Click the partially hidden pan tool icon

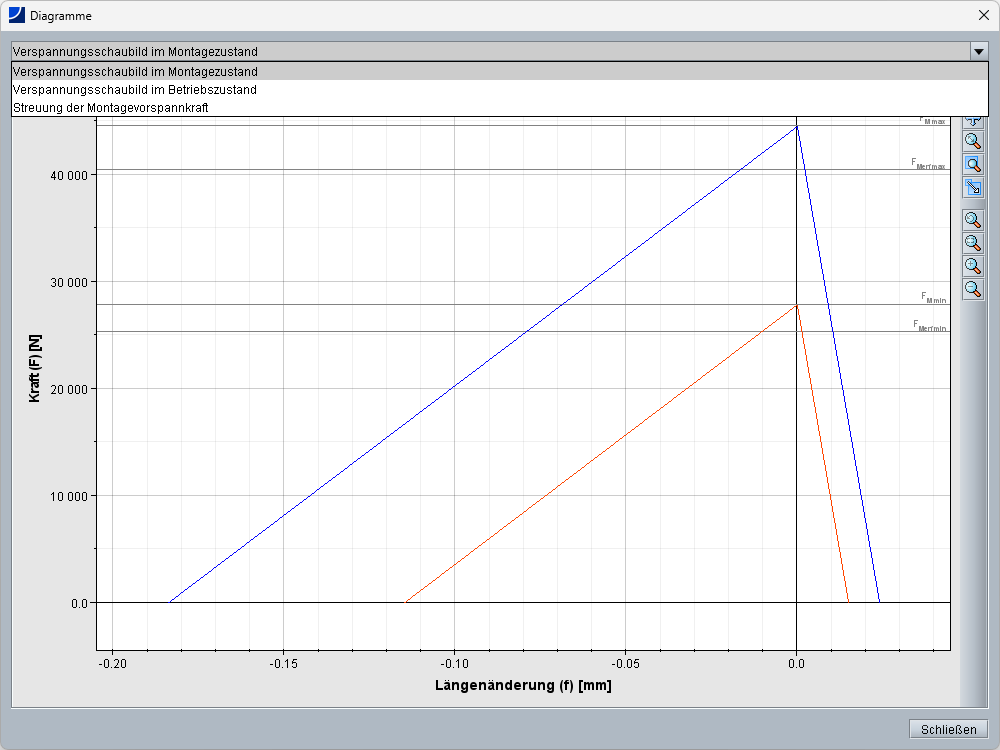point(972,121)
